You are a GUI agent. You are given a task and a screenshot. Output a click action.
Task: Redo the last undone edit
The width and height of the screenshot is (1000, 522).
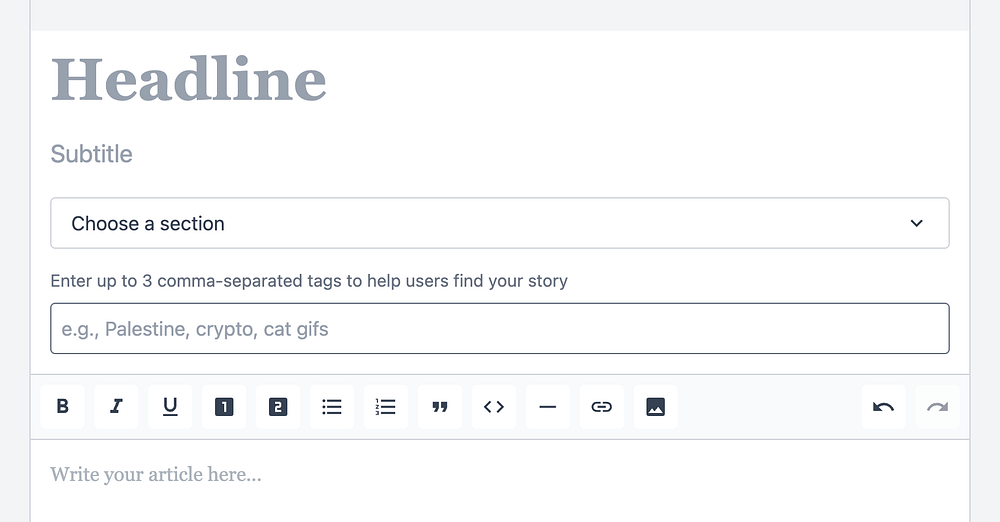pos(938,407)
